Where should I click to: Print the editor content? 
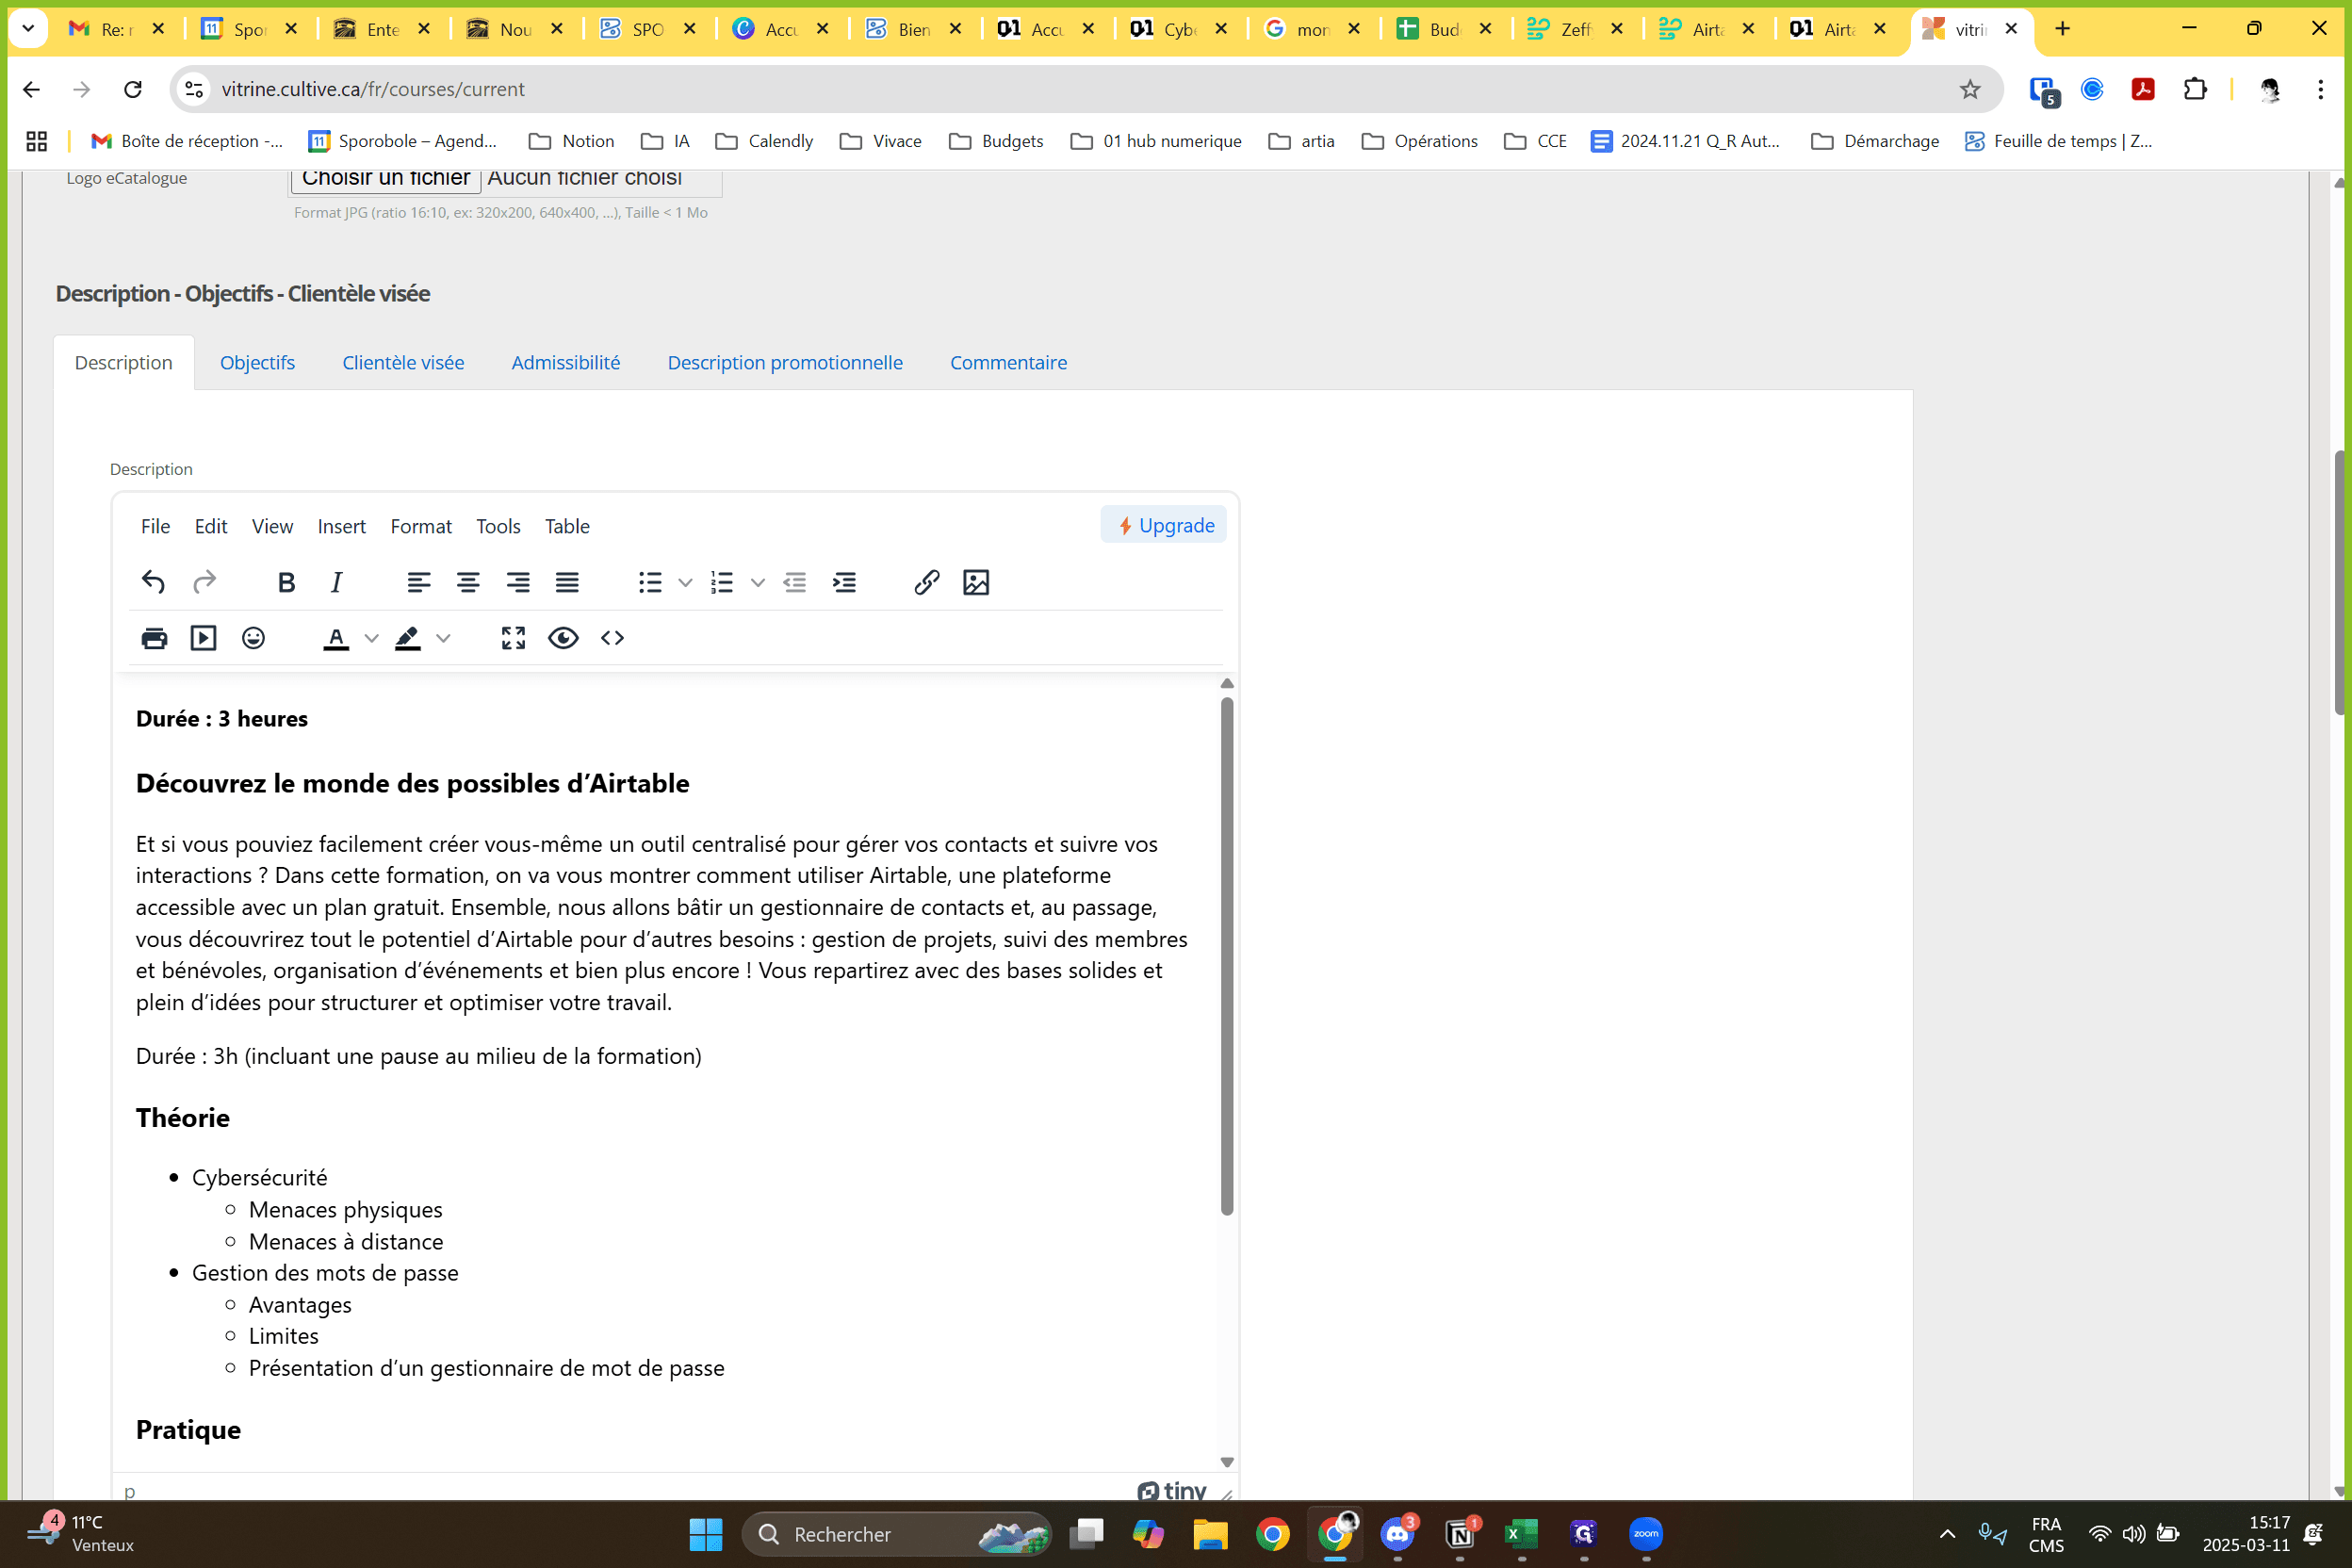(154, 638)
